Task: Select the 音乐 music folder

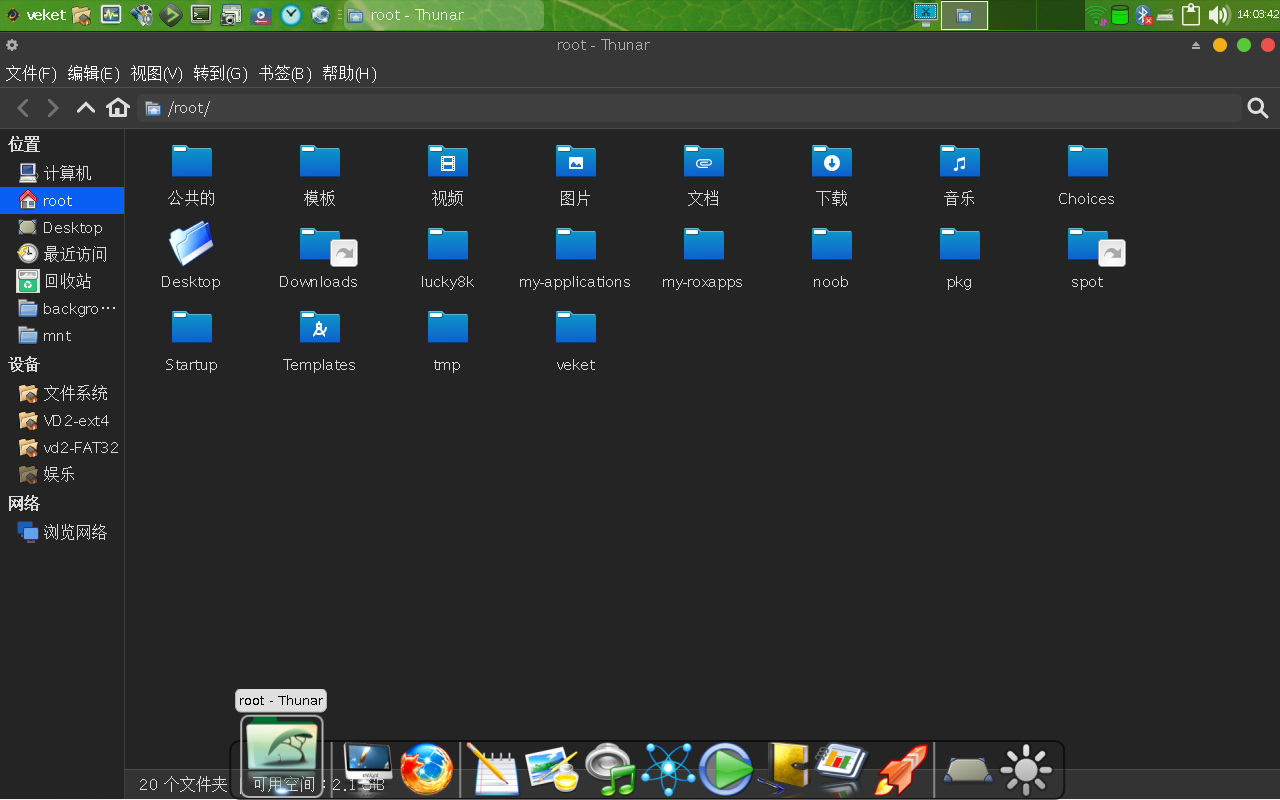Action: click(959, 175)
